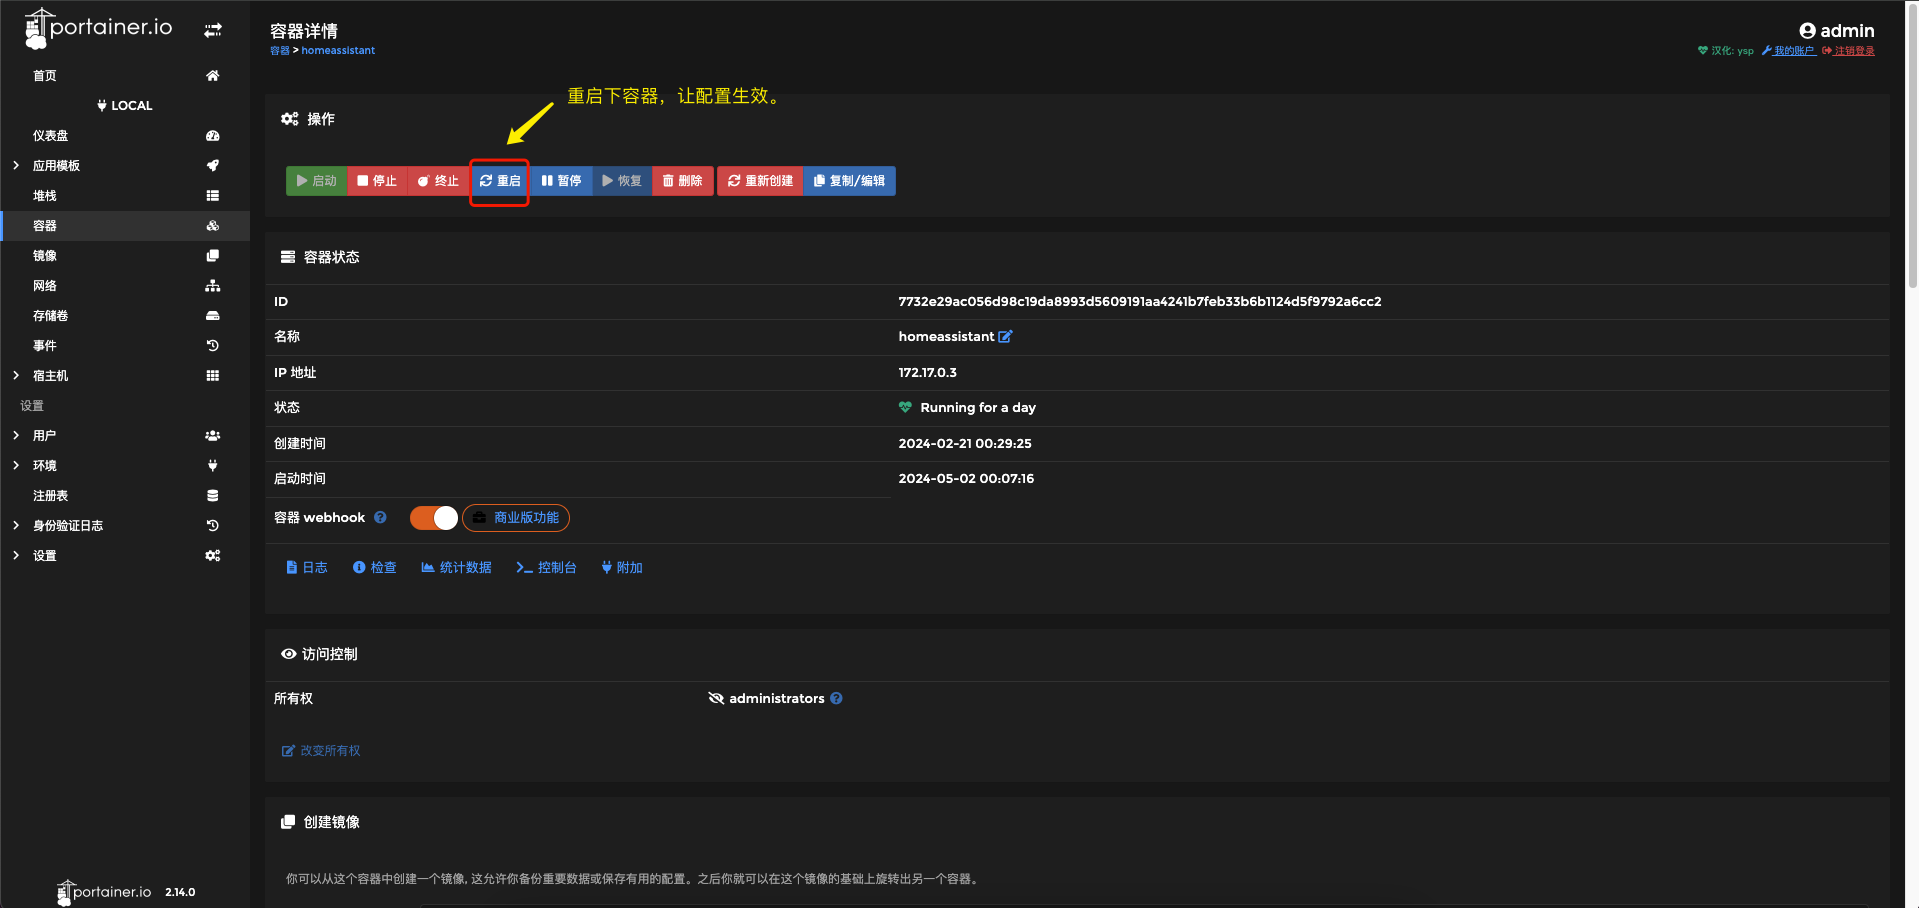Open the 控制台 console link
1919x908 pixels.
click(546, 568)
